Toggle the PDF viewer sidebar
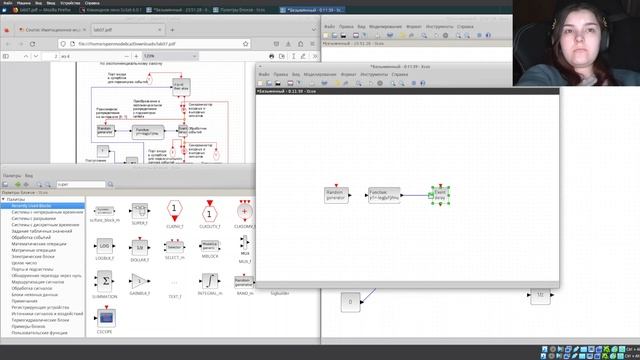 point(6,56)
